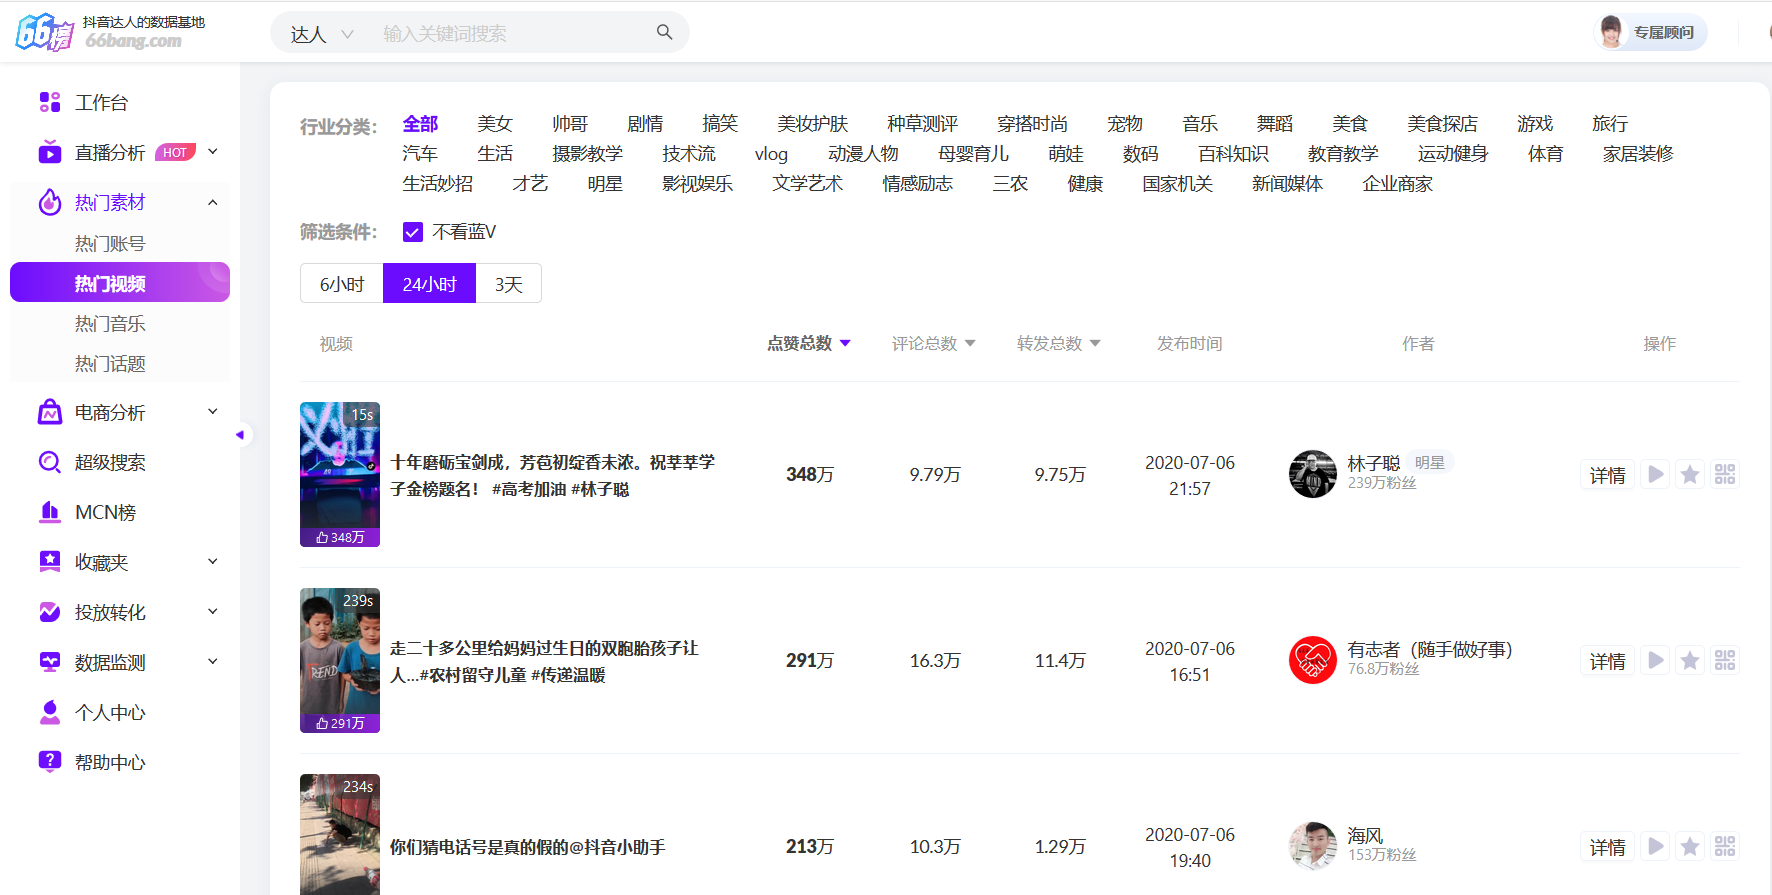Viewport: 1772px width, 895px height.
Task: Switch to 6小时 time range
Action: pyautogui.click(x=342, y=284)
